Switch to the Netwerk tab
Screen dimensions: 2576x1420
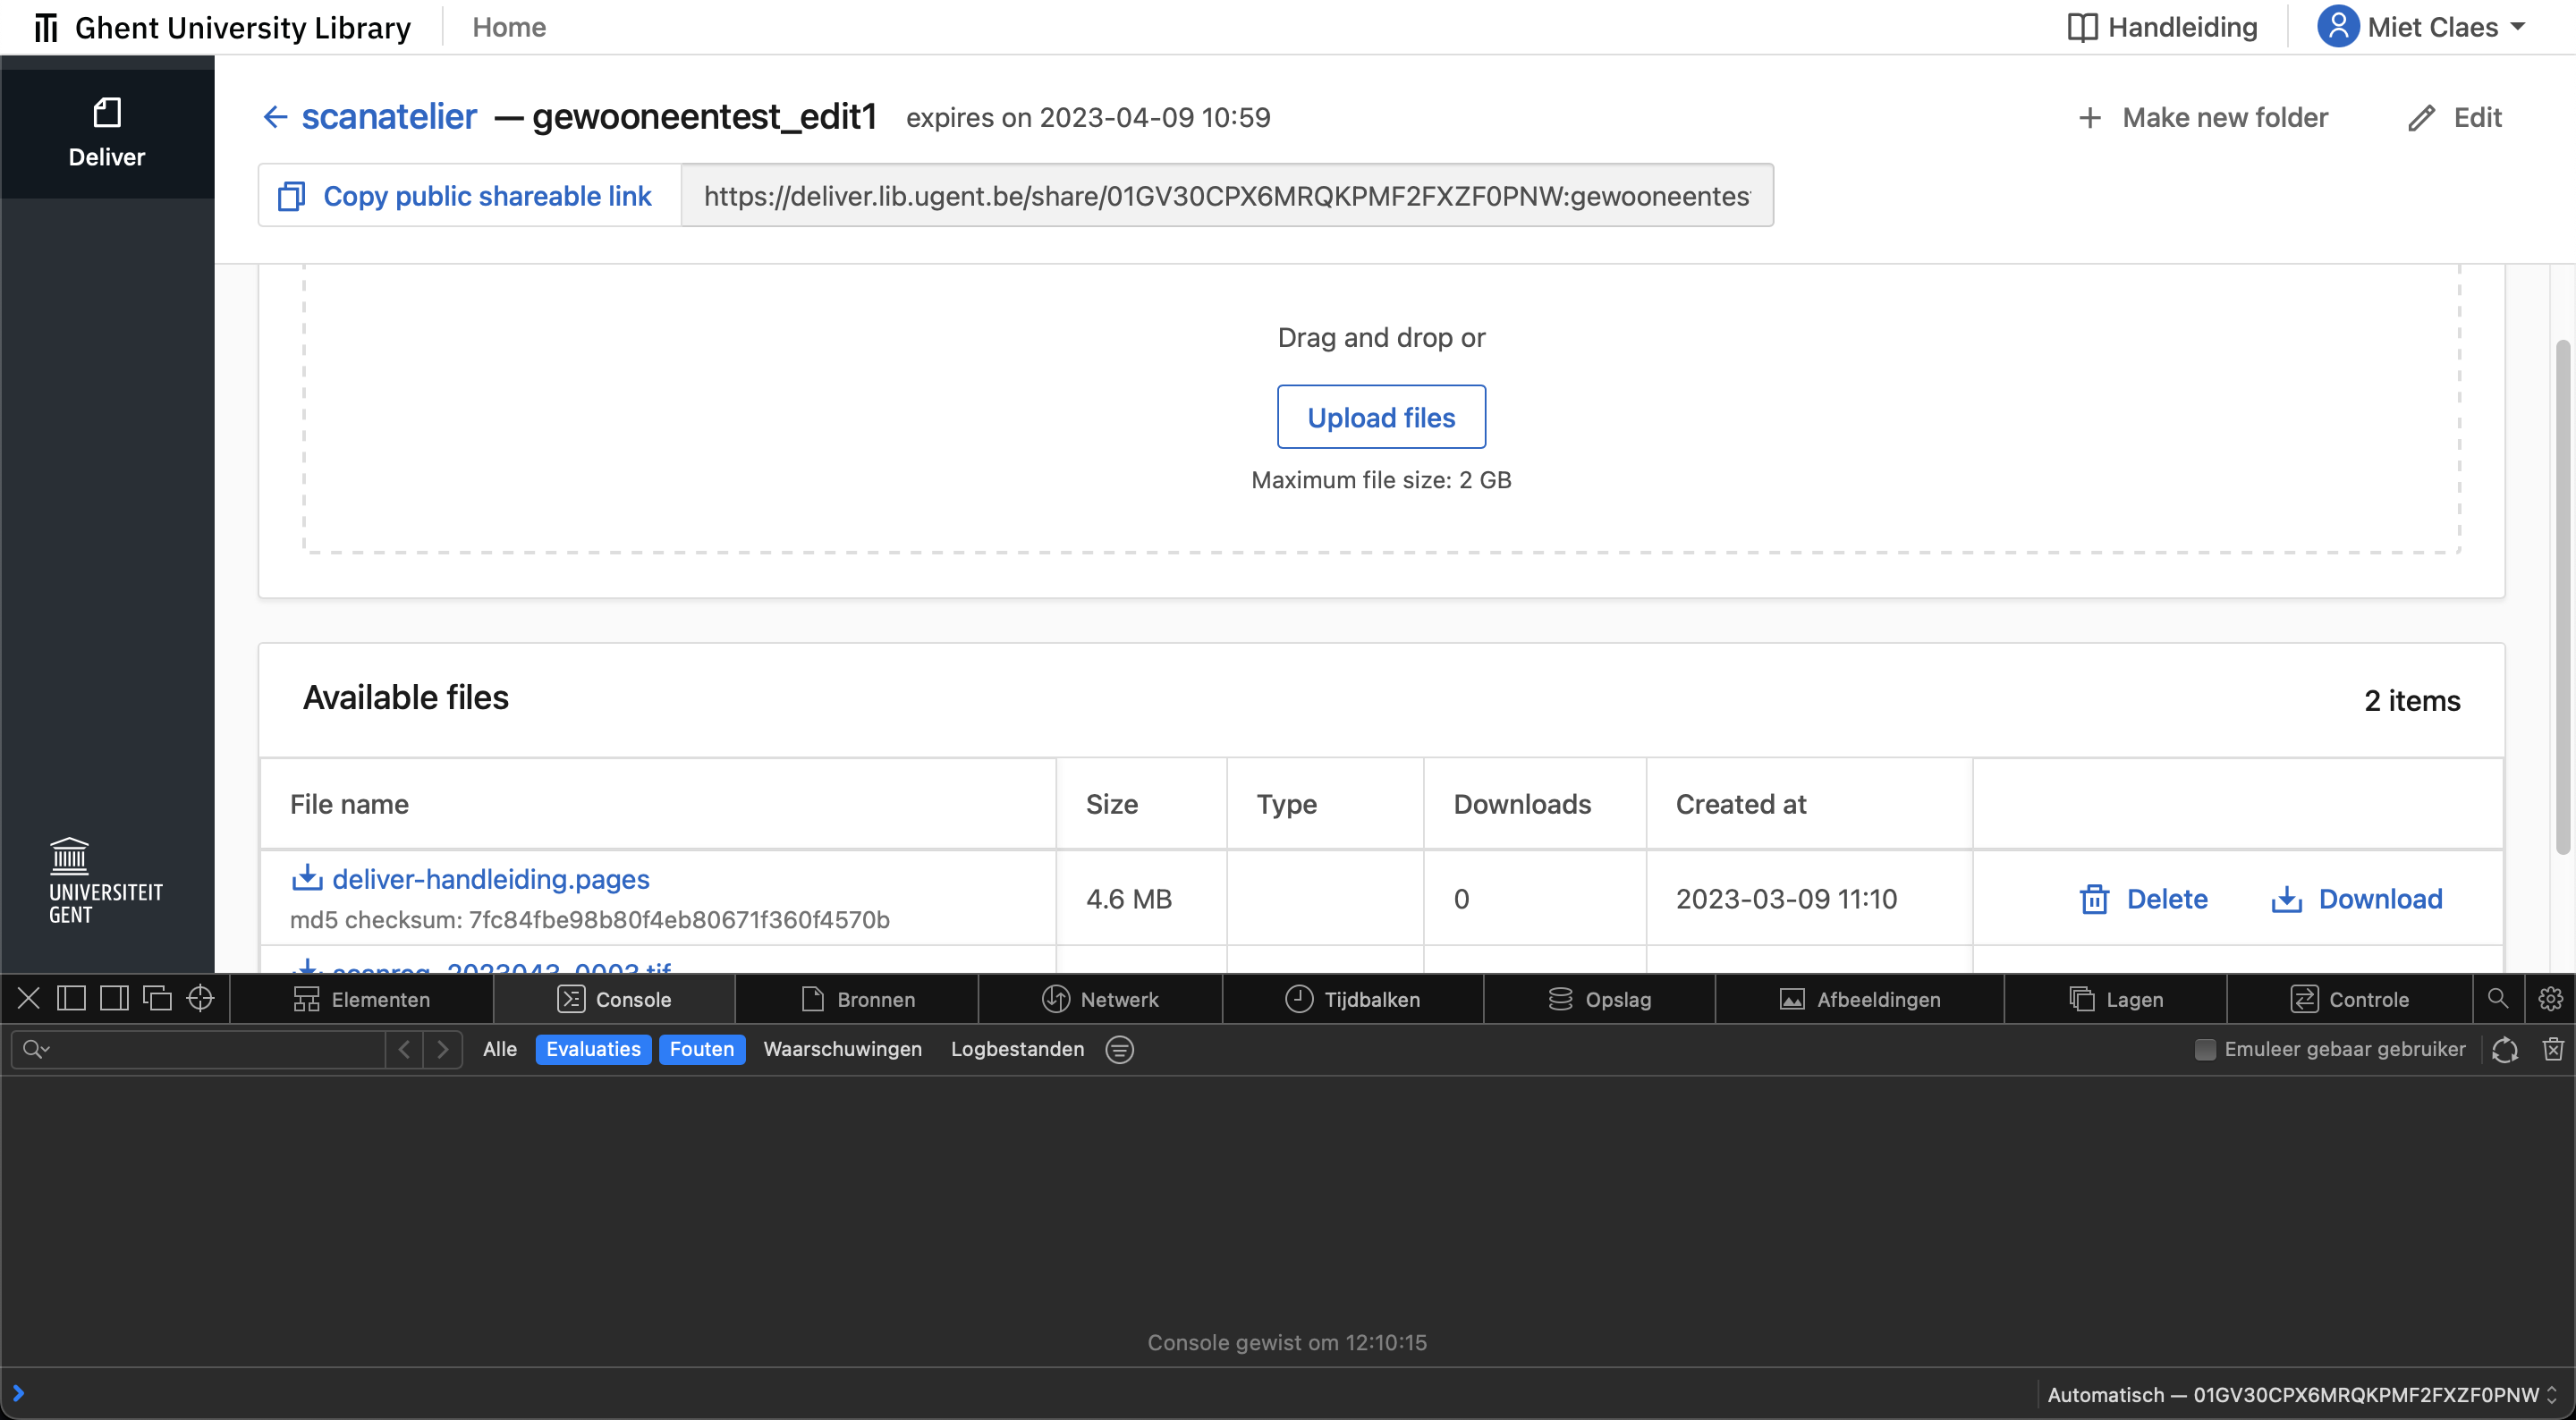tap(1100, 998)
